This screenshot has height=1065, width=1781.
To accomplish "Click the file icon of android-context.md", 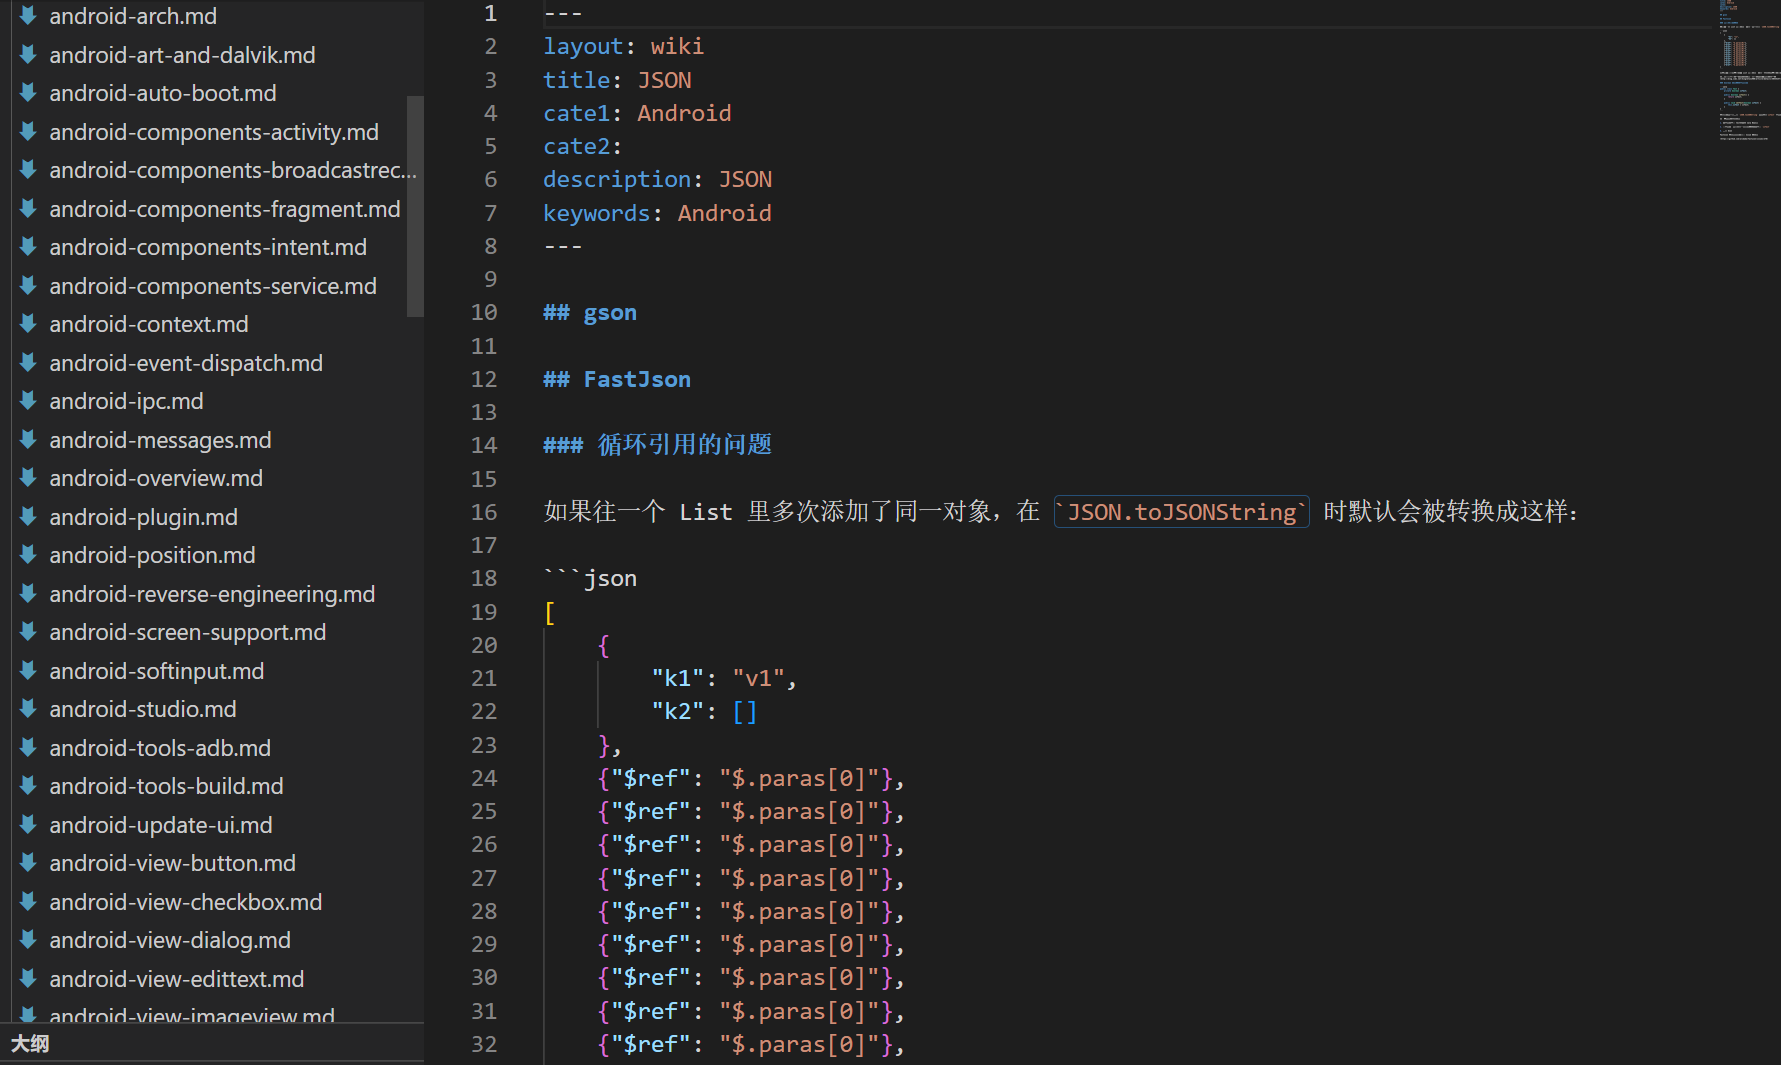I will click(28, 323).
